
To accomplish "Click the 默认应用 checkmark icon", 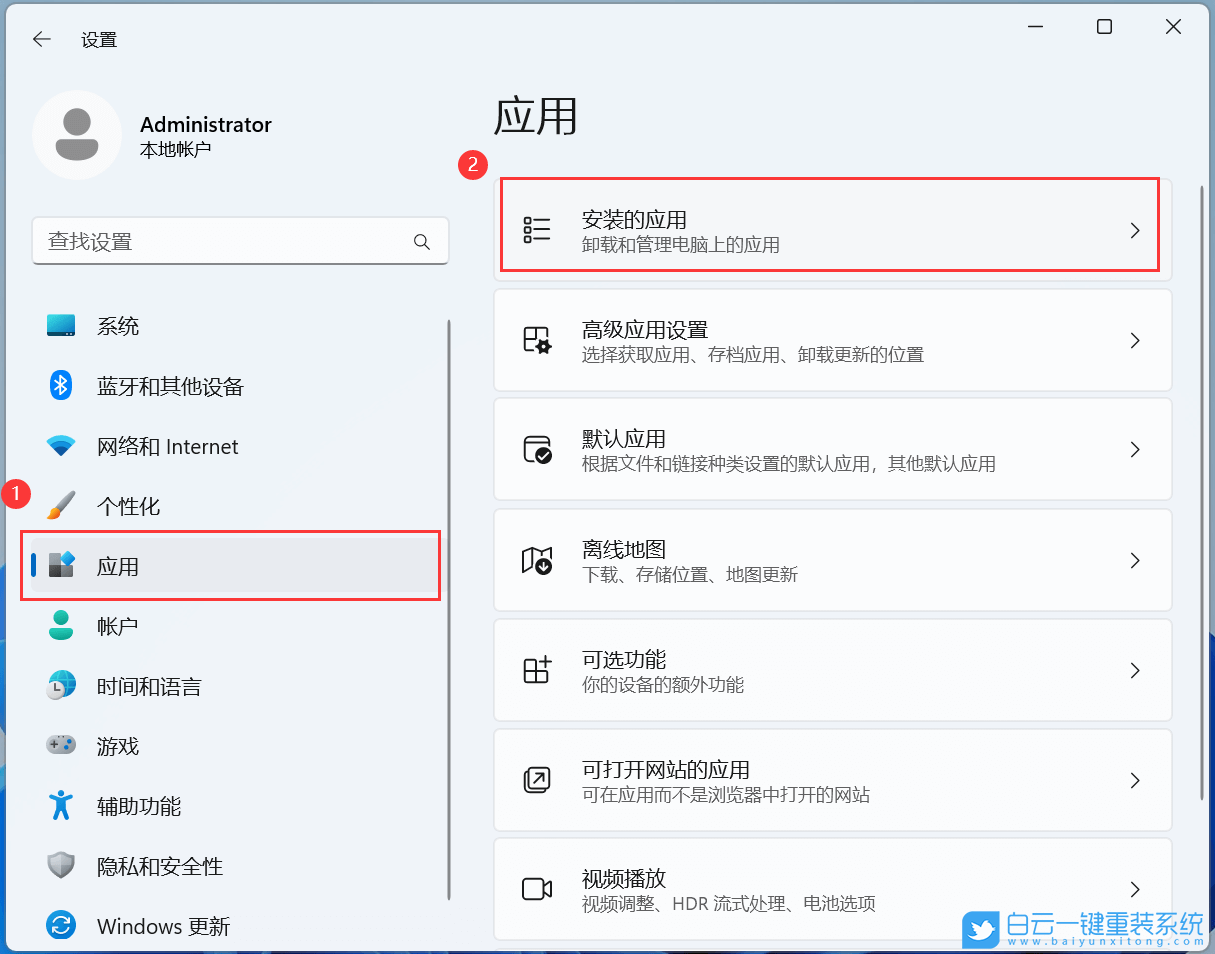I will [537, 449].
